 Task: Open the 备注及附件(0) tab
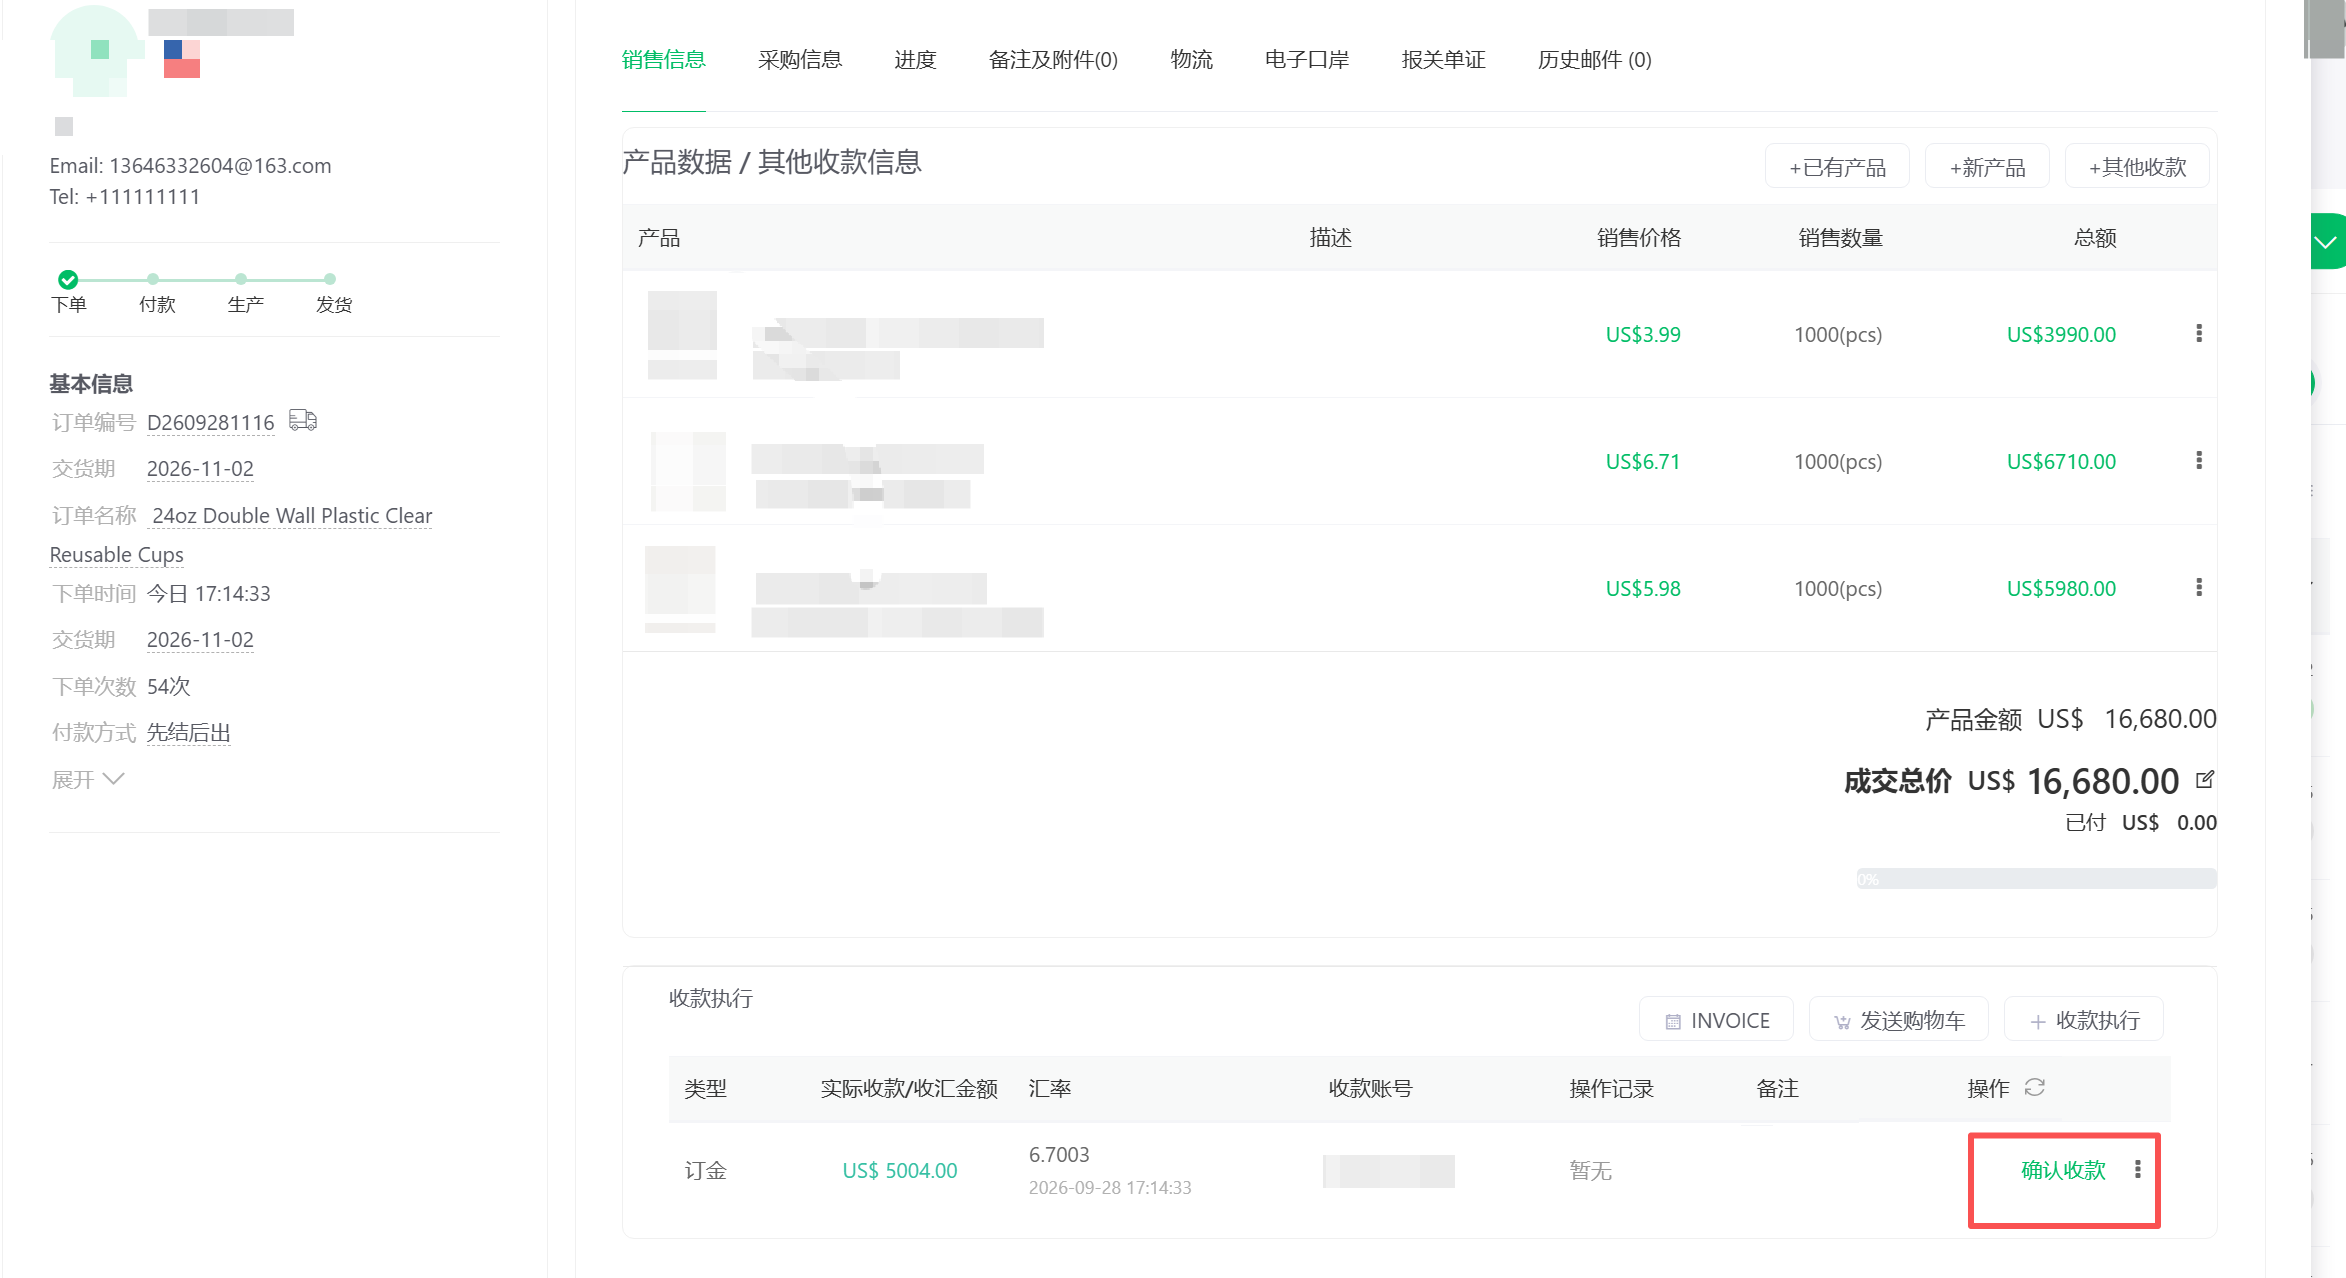(x=1053, y=60)
